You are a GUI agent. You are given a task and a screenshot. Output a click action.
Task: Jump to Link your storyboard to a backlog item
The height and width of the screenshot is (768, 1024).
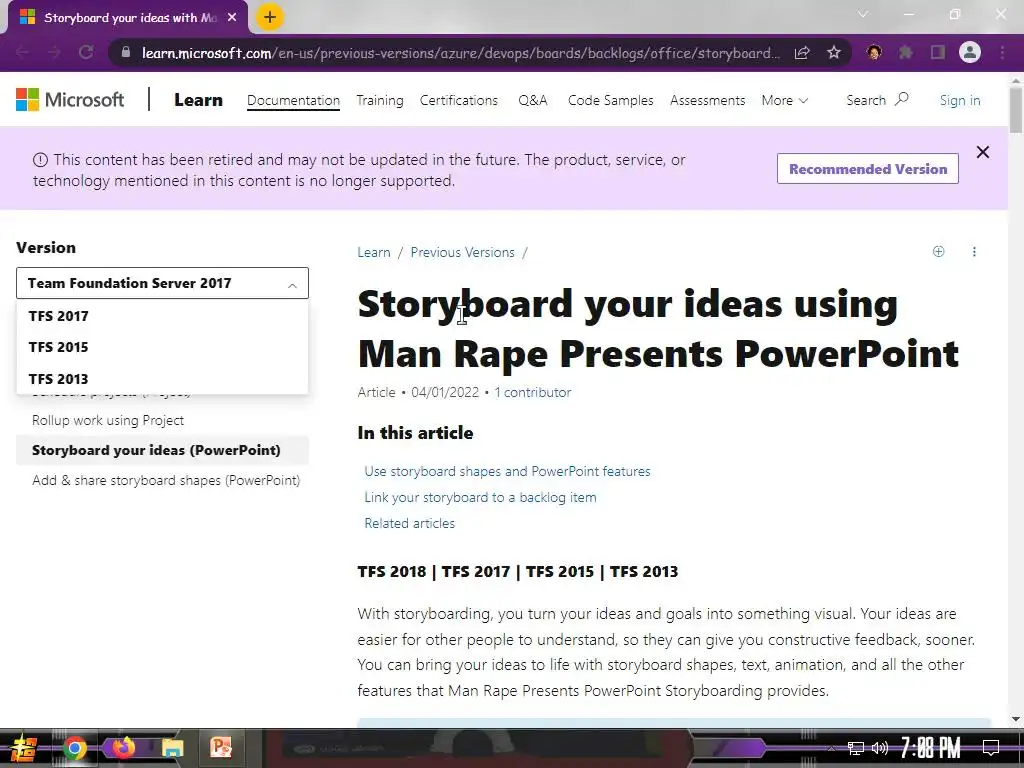tap(480, 498)
